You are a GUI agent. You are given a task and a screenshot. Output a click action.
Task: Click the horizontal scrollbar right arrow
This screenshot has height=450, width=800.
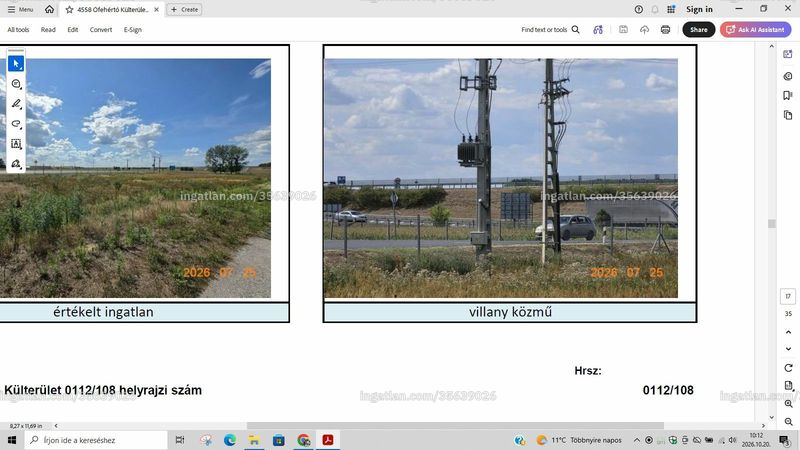(763, 426)
